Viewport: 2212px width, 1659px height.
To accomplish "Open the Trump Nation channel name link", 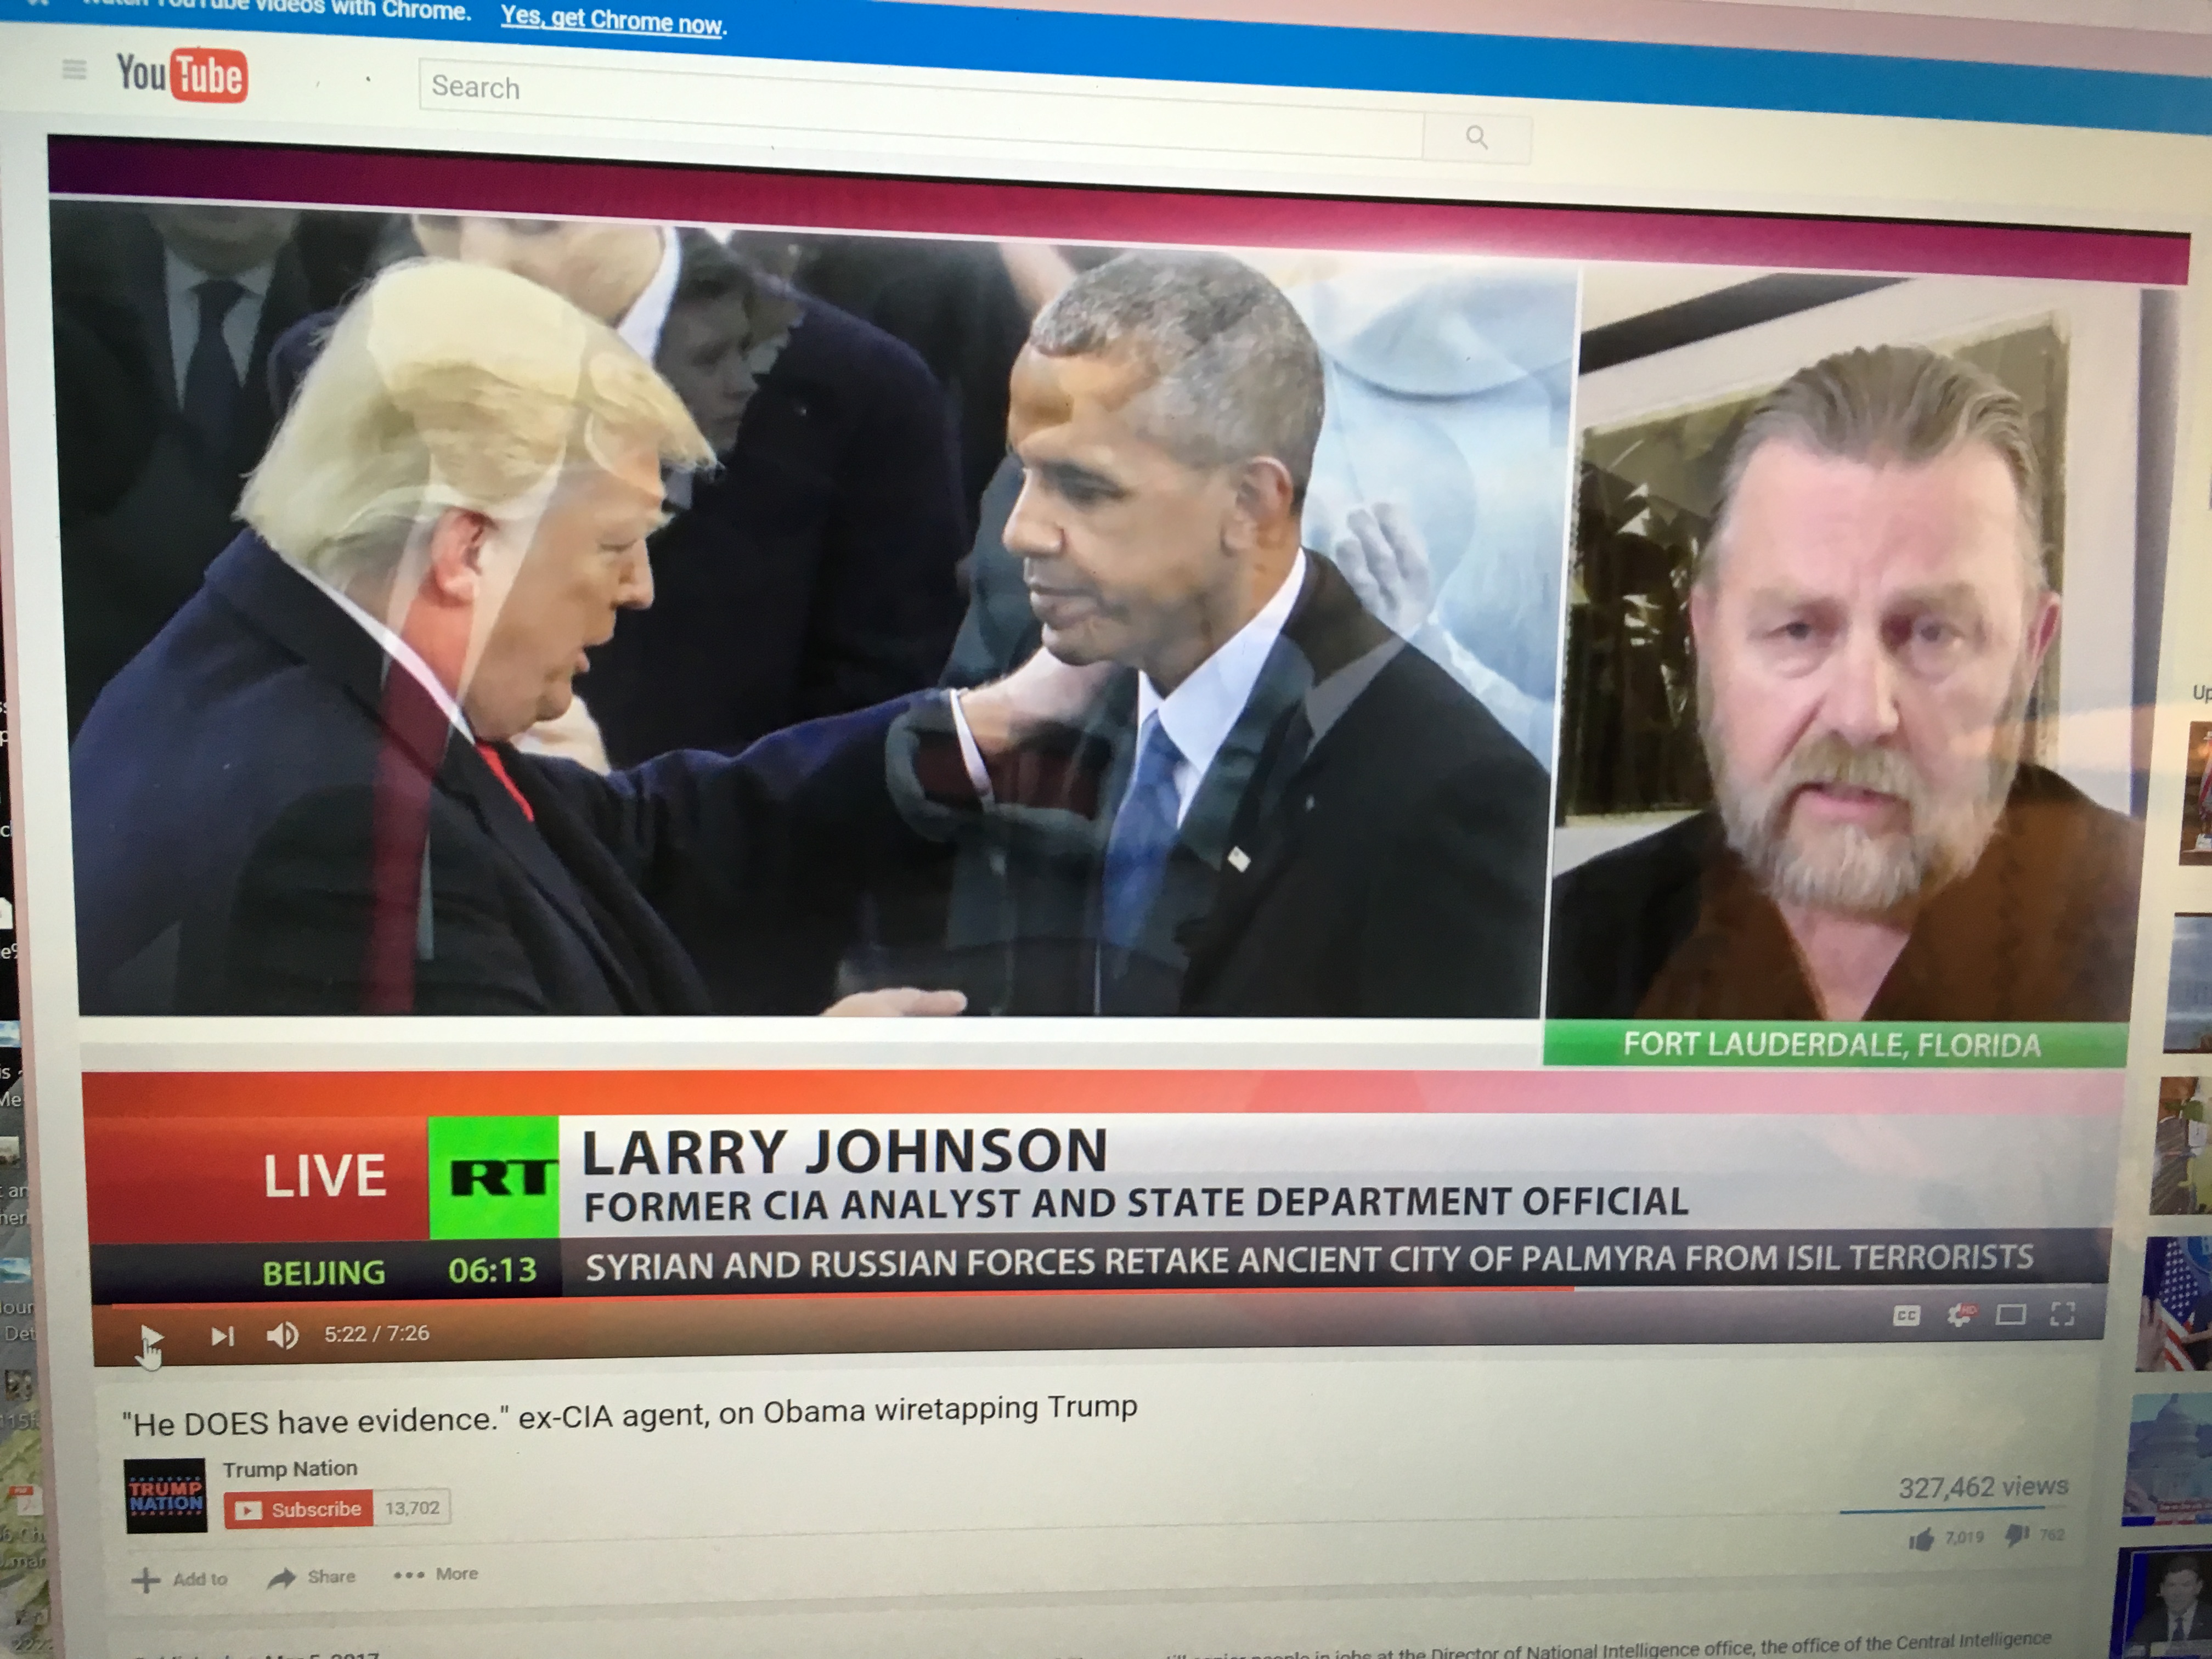I will point(290,1468).
